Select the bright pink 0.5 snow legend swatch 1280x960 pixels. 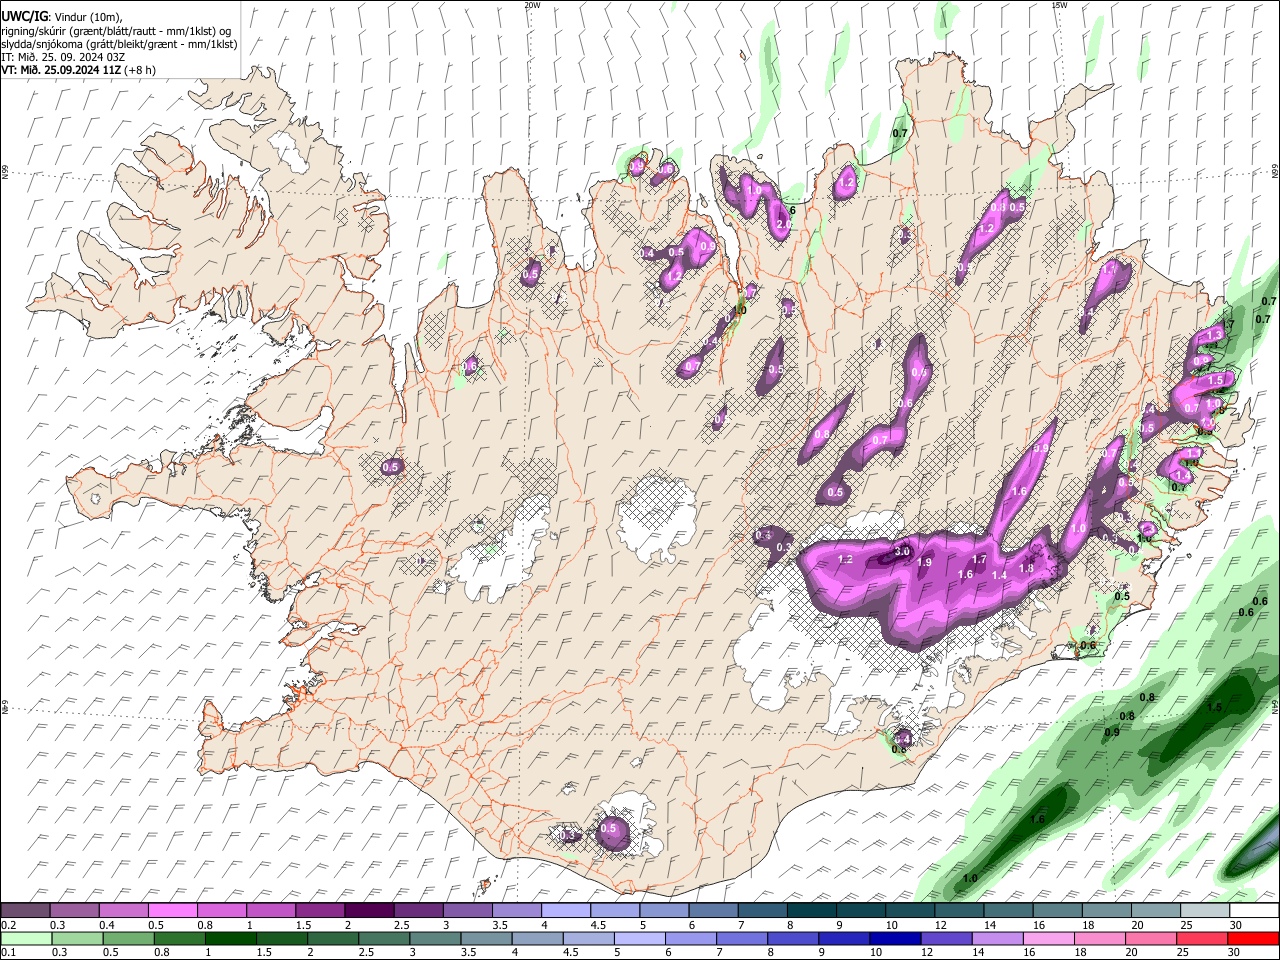click(x=173, y=911)
